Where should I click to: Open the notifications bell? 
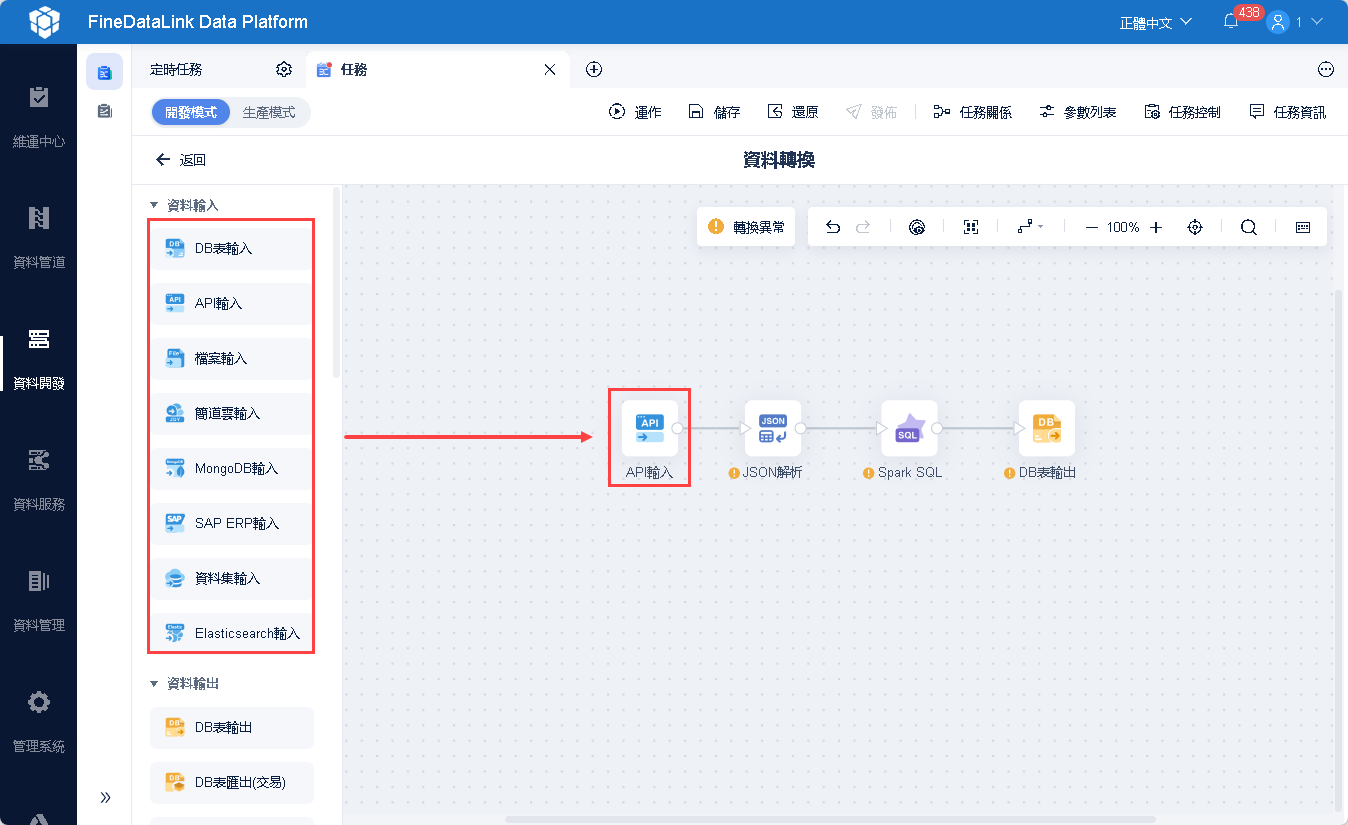1231,21
